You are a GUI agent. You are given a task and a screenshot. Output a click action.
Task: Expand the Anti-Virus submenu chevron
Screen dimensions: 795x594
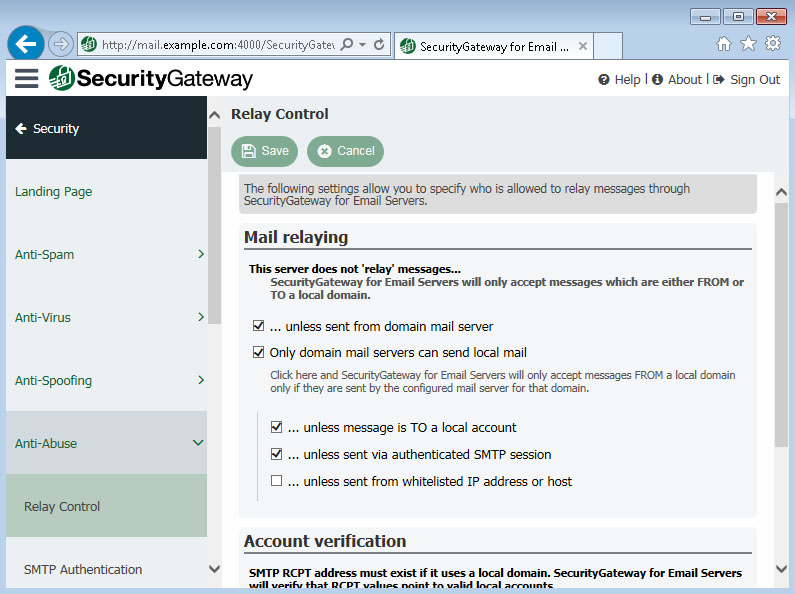click(201, 317)
